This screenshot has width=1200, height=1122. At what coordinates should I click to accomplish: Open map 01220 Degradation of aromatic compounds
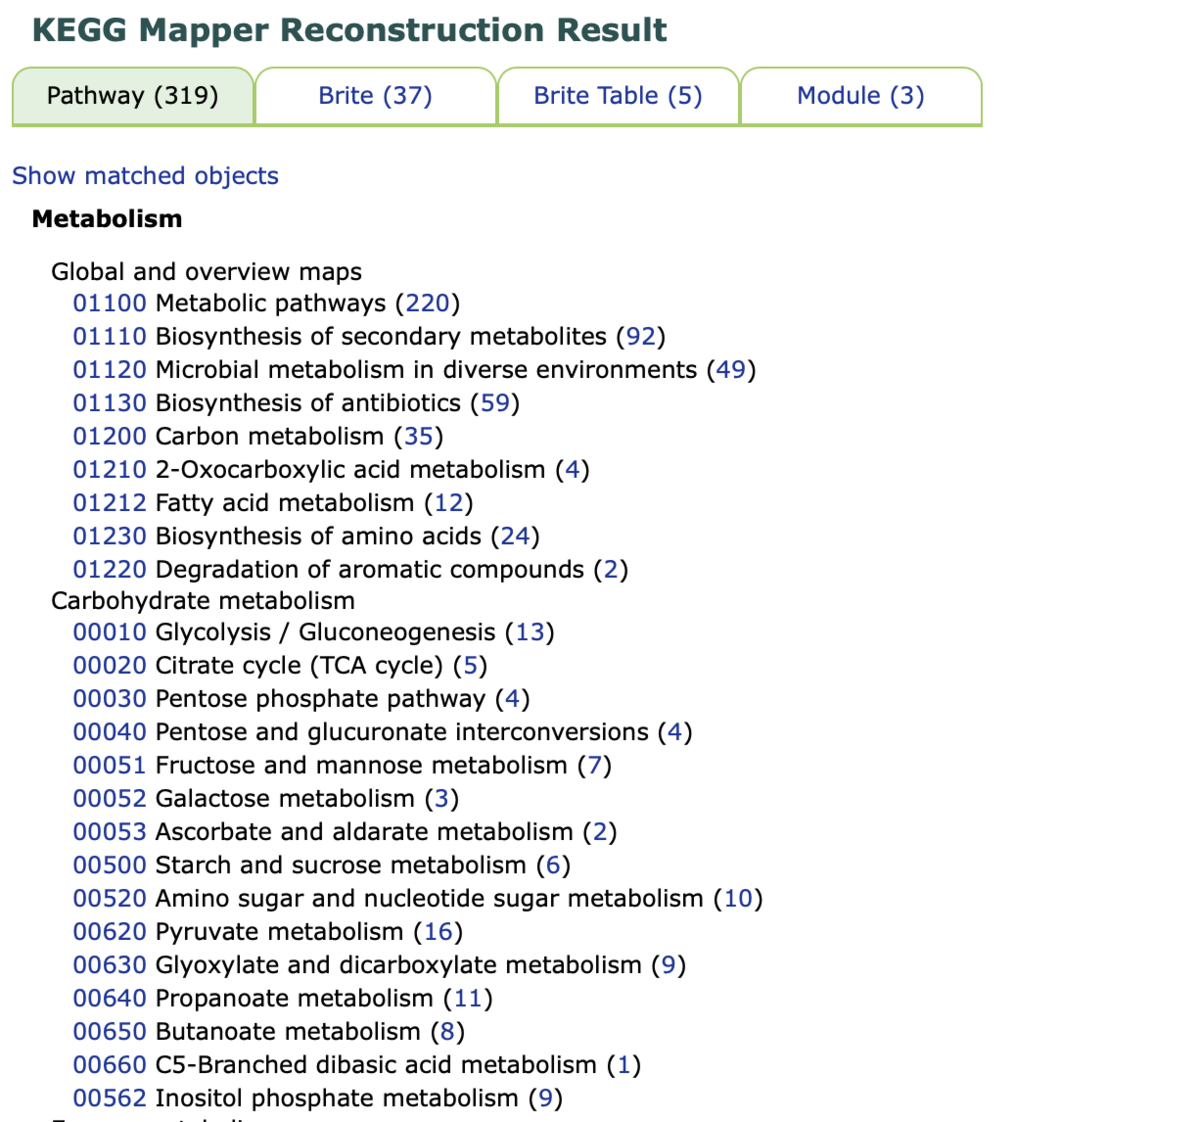pos(110,569)
